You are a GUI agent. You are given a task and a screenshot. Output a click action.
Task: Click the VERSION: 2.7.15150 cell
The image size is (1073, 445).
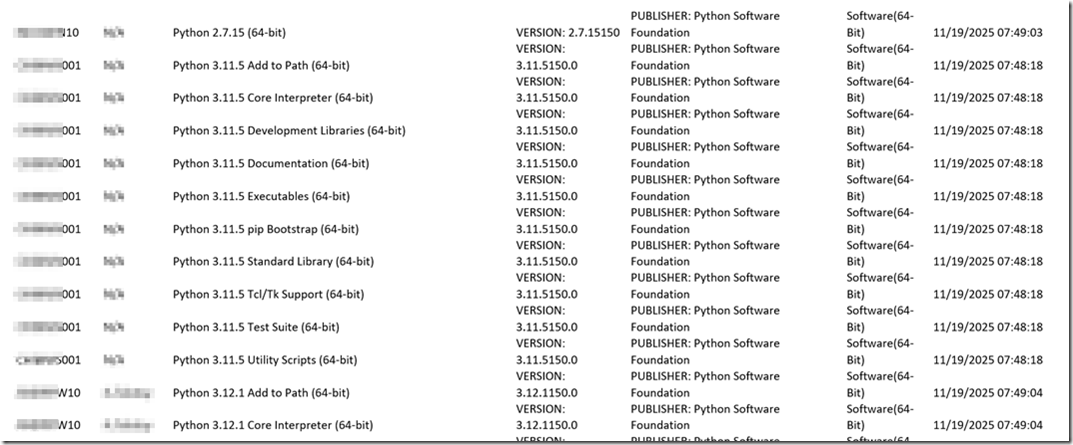click(567, 32)
